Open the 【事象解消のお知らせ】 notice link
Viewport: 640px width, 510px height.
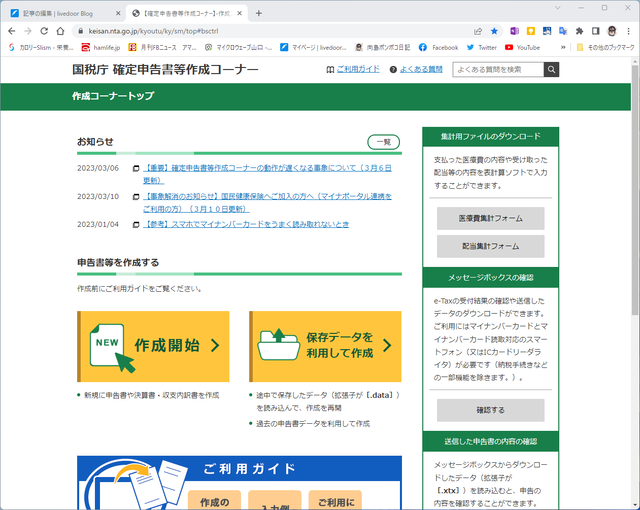(267, 202)
